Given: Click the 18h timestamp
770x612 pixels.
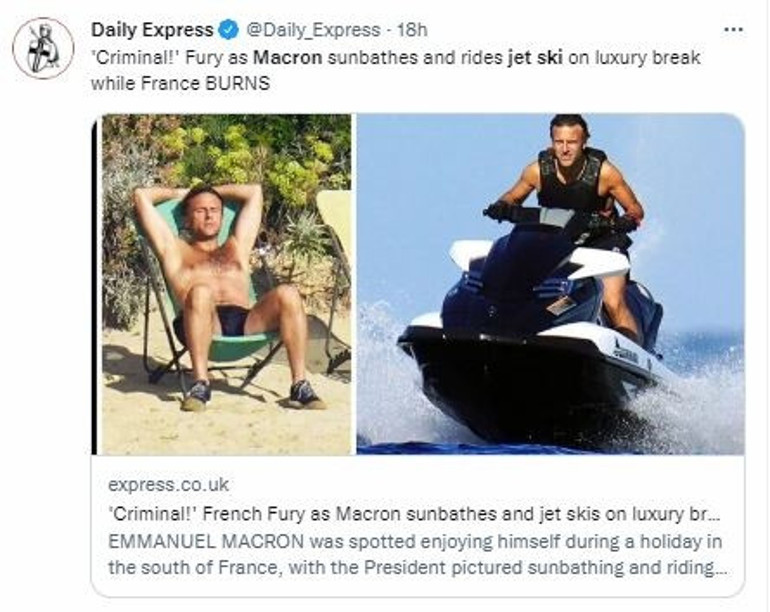Looking at the screenshot, I should click(x=412, y=30).
